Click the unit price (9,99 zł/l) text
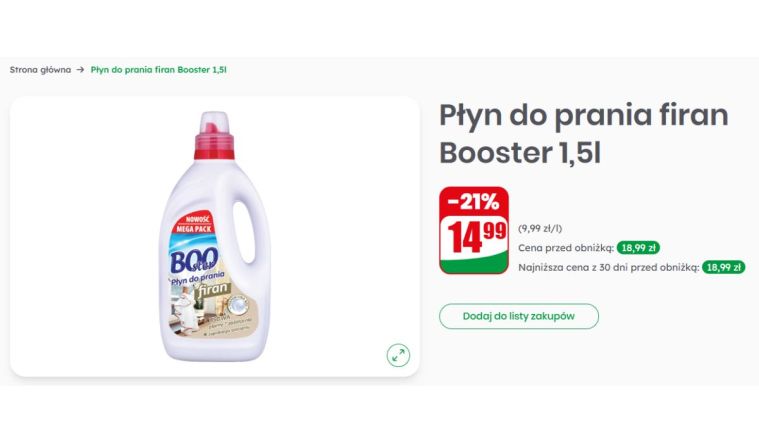The height and width of the screenshot is (443, 759). tap(540, 229)
